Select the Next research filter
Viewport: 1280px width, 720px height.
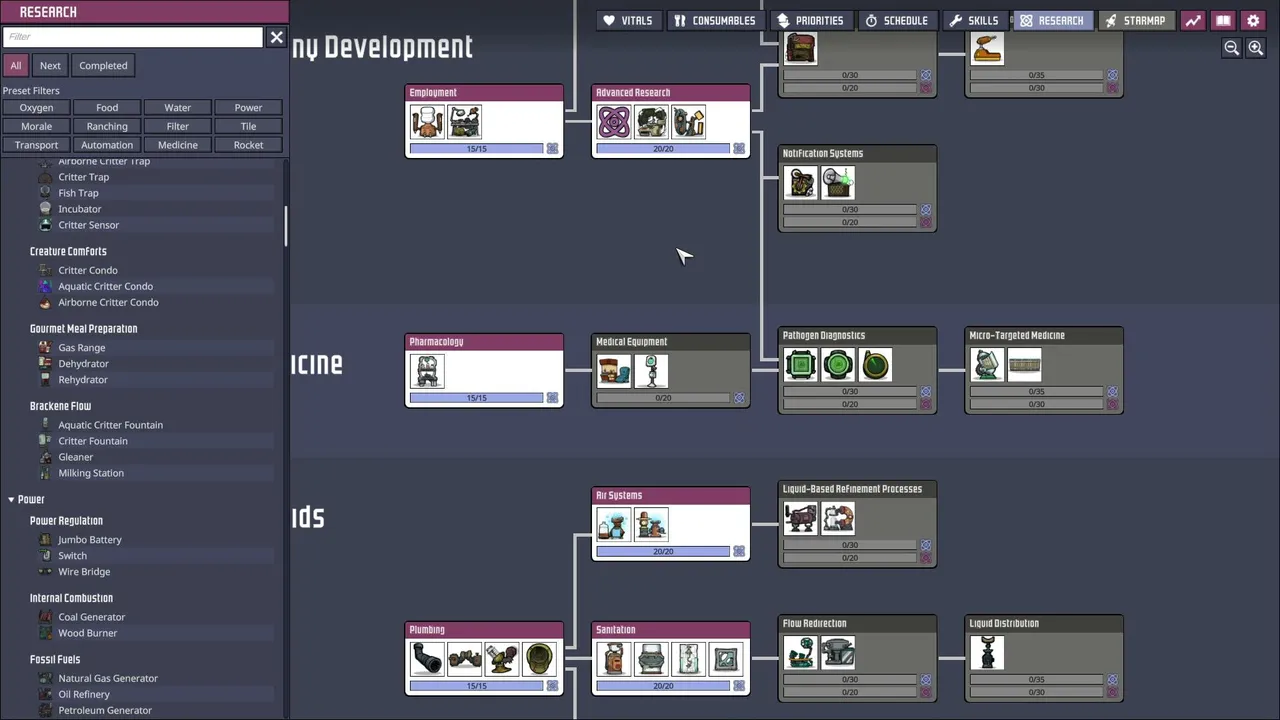tap(50, 66)
